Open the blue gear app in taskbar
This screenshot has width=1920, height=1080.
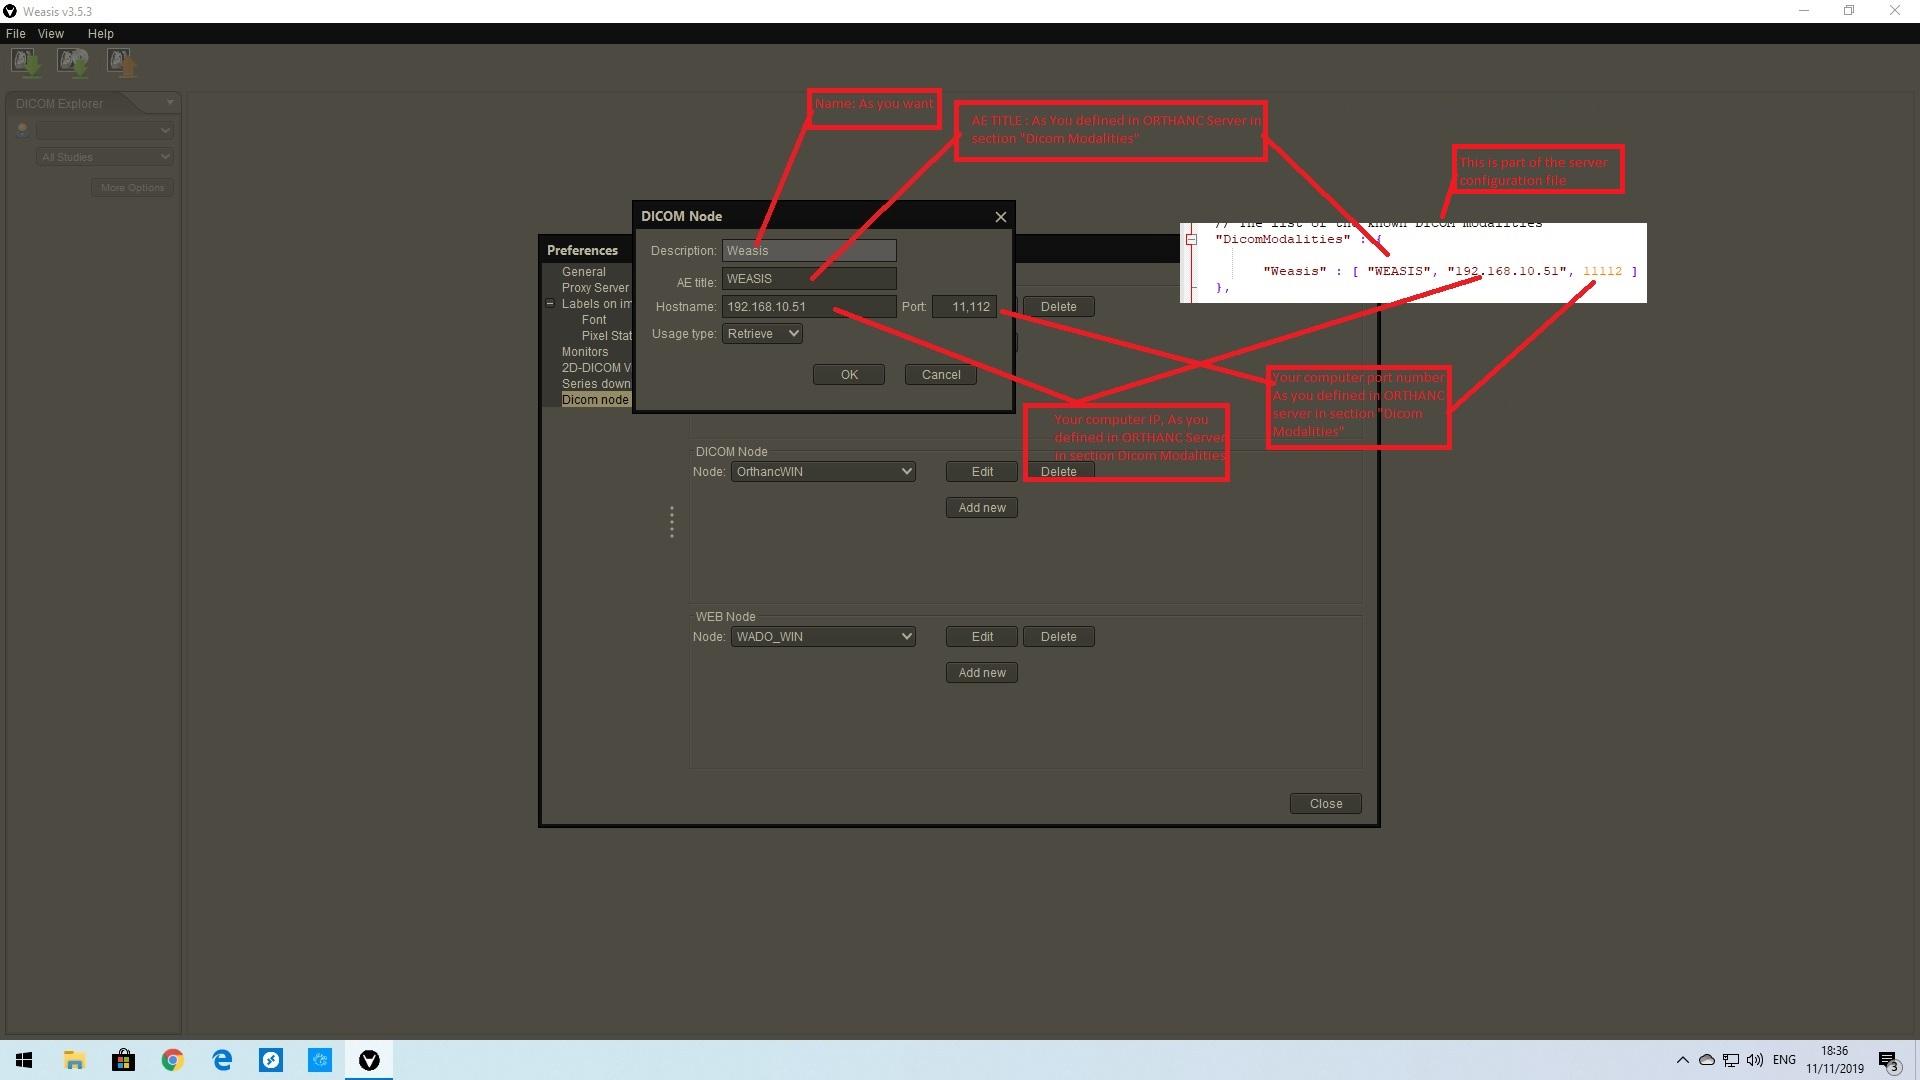click(320, 1060)
